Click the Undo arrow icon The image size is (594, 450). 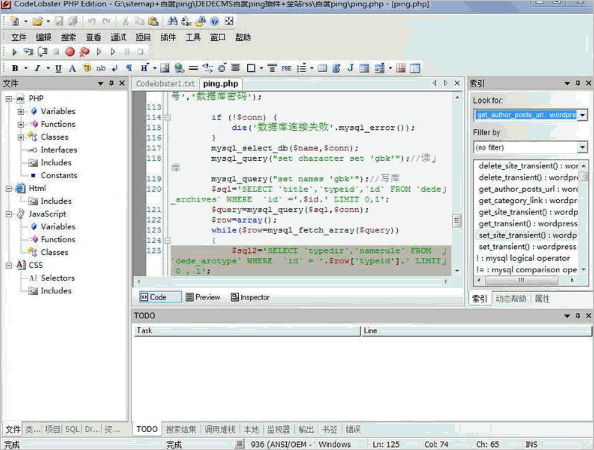(x=91, y=21)
